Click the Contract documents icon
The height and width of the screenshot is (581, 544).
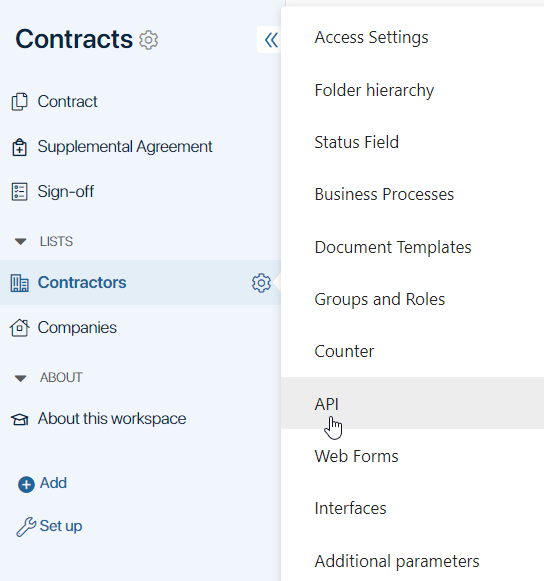click(19, 102)
